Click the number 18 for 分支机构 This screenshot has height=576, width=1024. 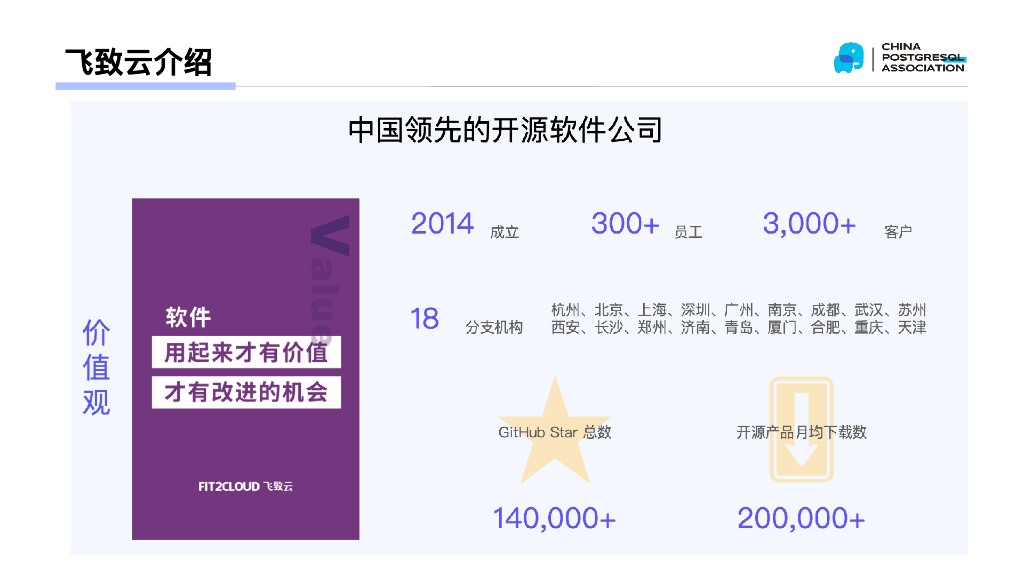coord(424,319)
